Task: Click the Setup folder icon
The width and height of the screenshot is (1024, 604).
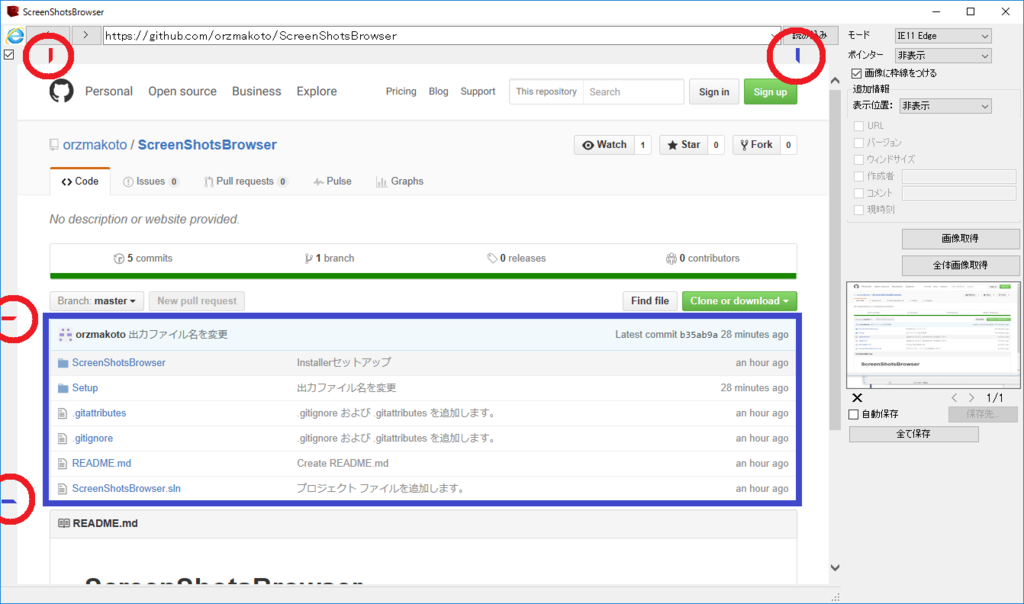Action: click(63, 388)
